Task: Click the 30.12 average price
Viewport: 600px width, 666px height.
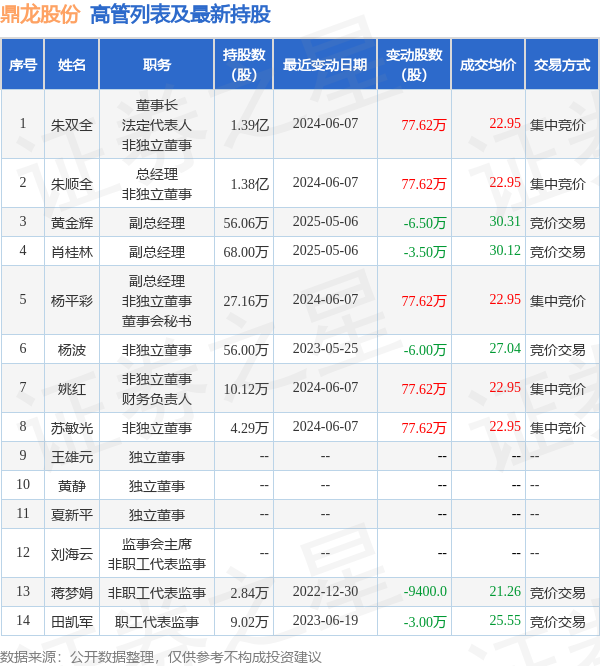Action: click(505, 250)
